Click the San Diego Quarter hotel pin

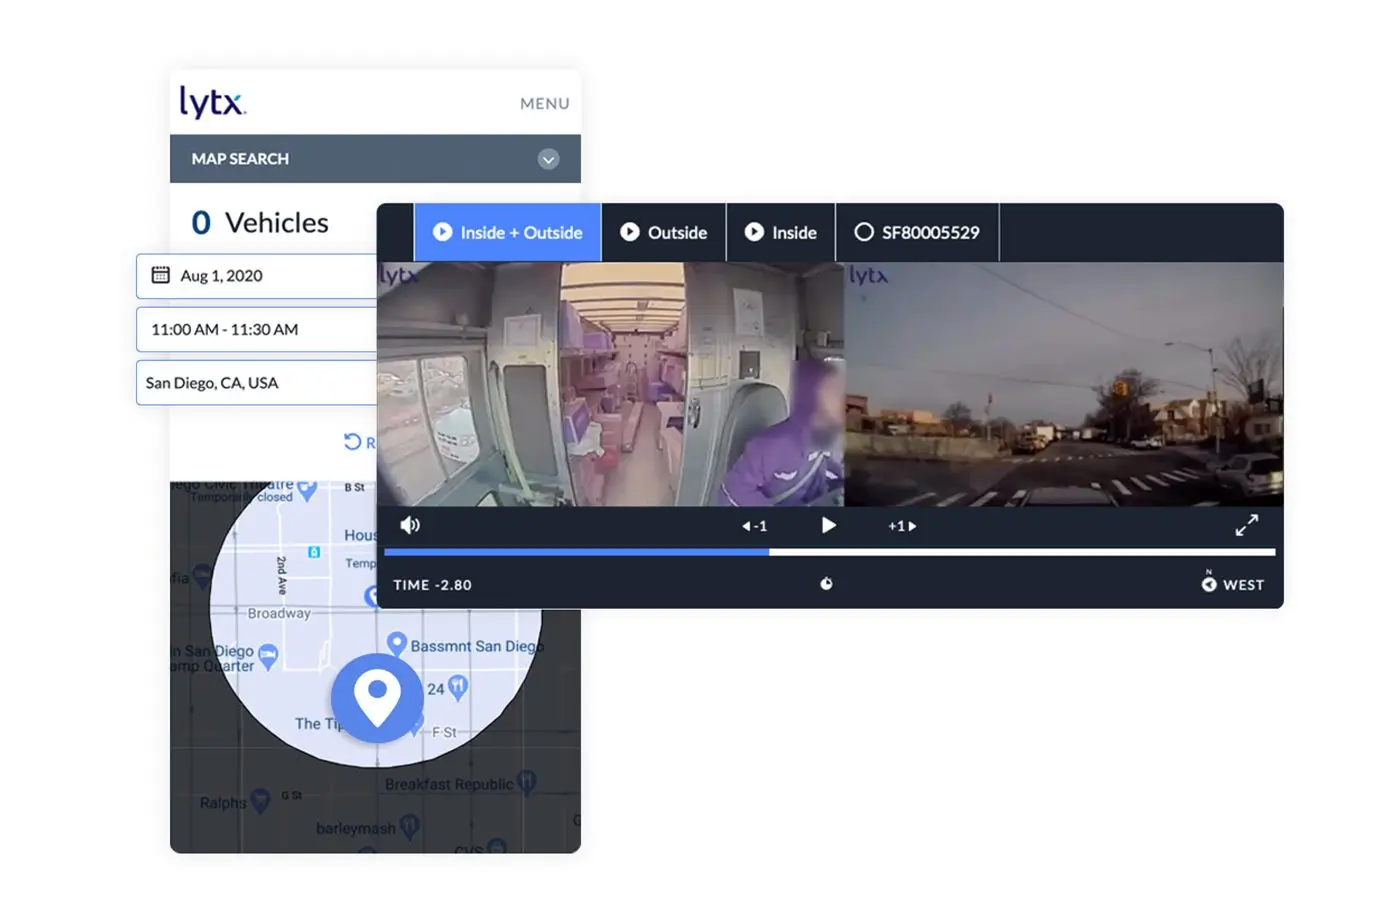coord(268,656)
